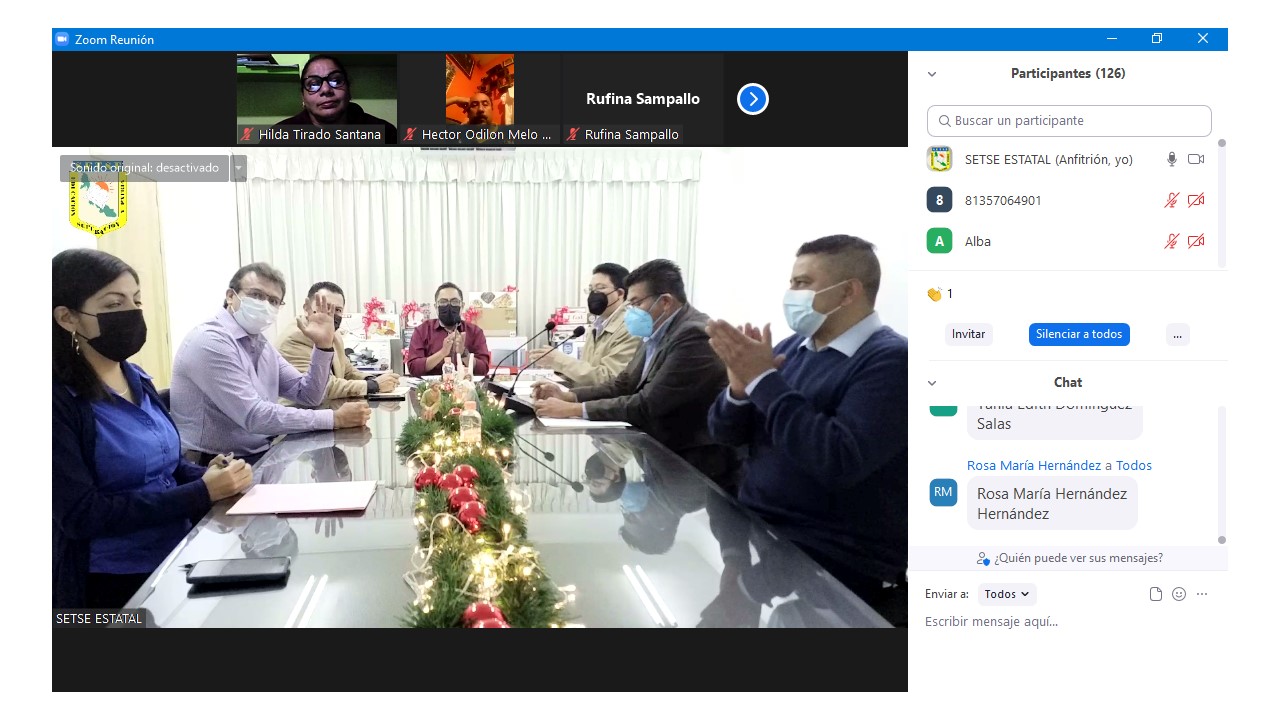
Task: Click Alba's crossed camera icon
Action: 1196,241
